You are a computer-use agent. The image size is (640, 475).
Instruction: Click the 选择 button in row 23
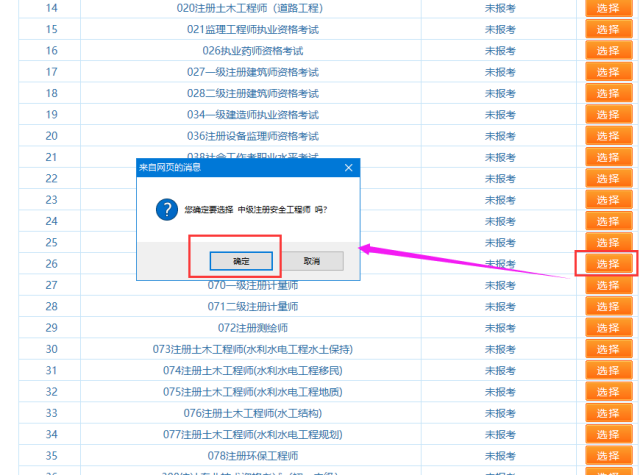(608, 200)
